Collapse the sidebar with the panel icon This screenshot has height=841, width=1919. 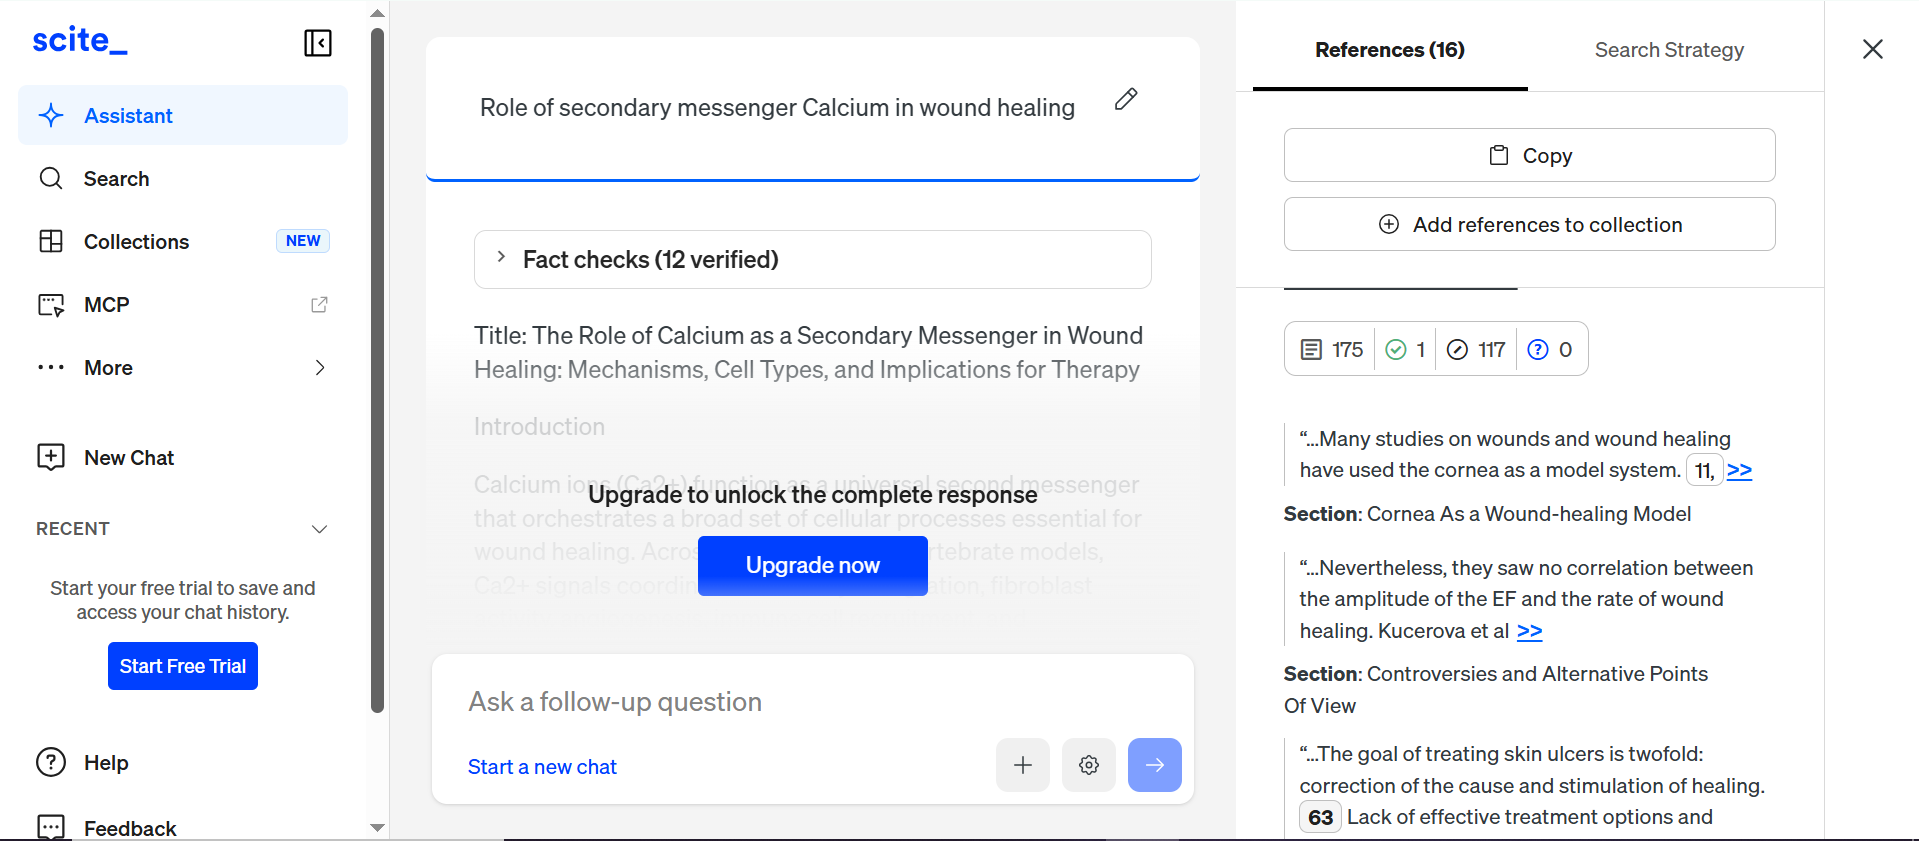point(318,43)
